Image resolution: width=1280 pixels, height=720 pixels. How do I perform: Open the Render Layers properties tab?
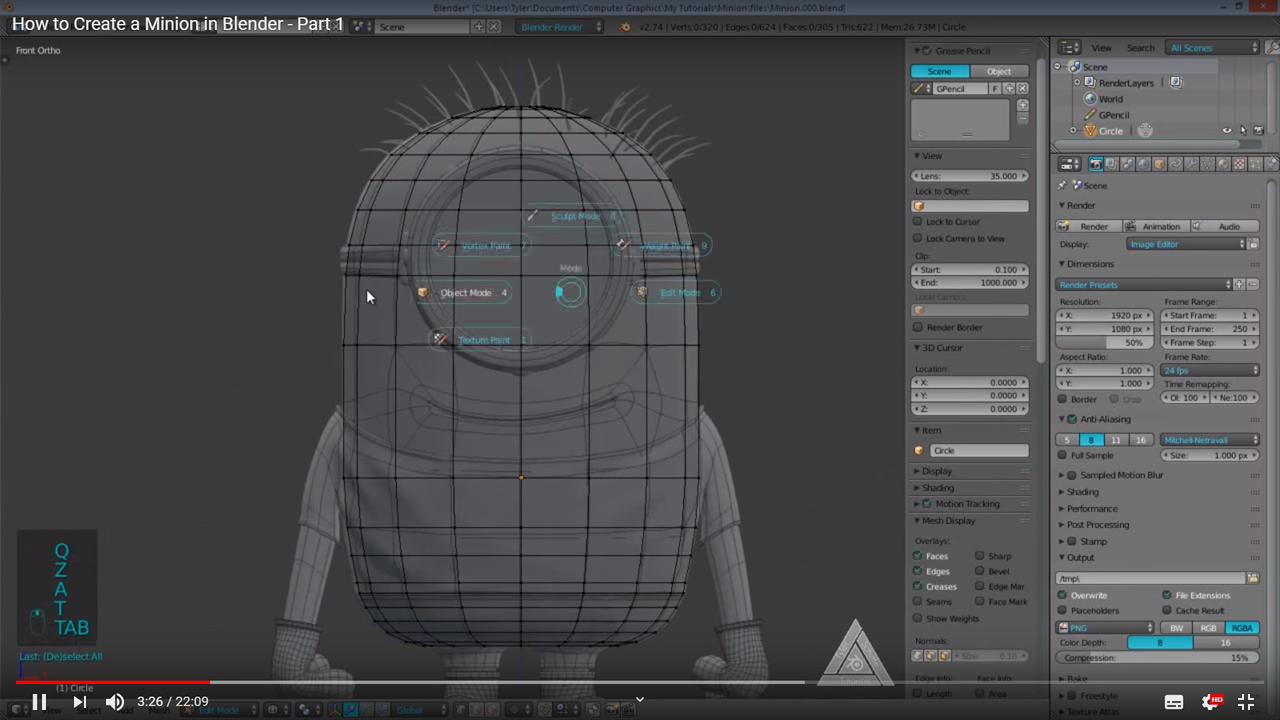(x=1112, y=164)
